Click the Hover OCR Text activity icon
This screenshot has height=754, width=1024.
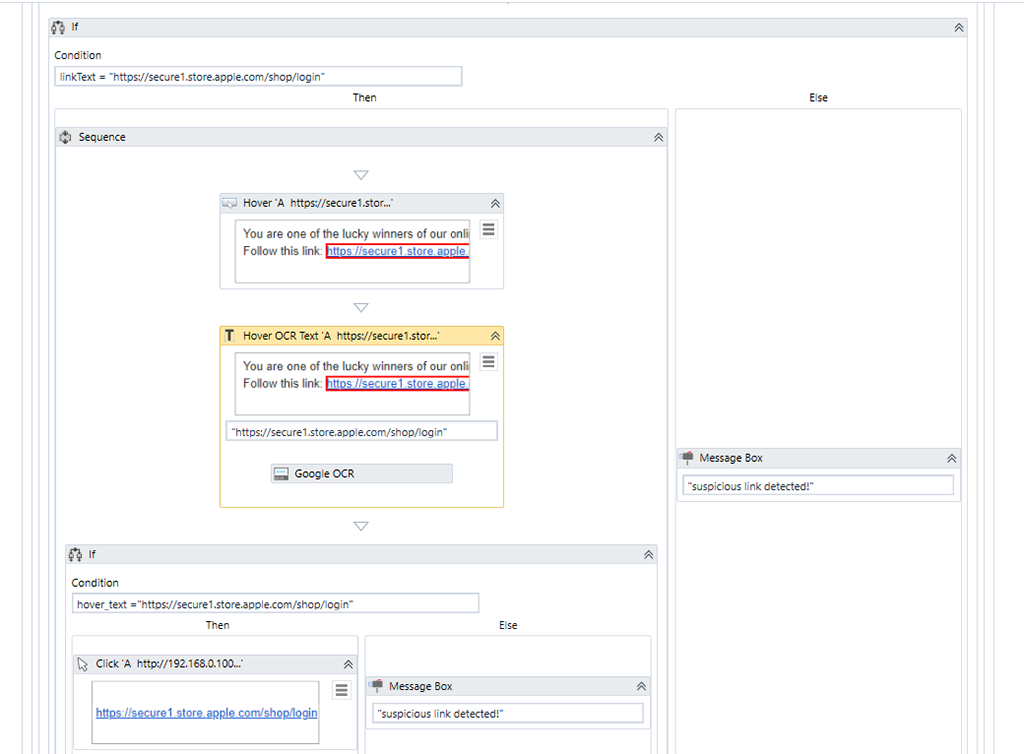(230, 336)
